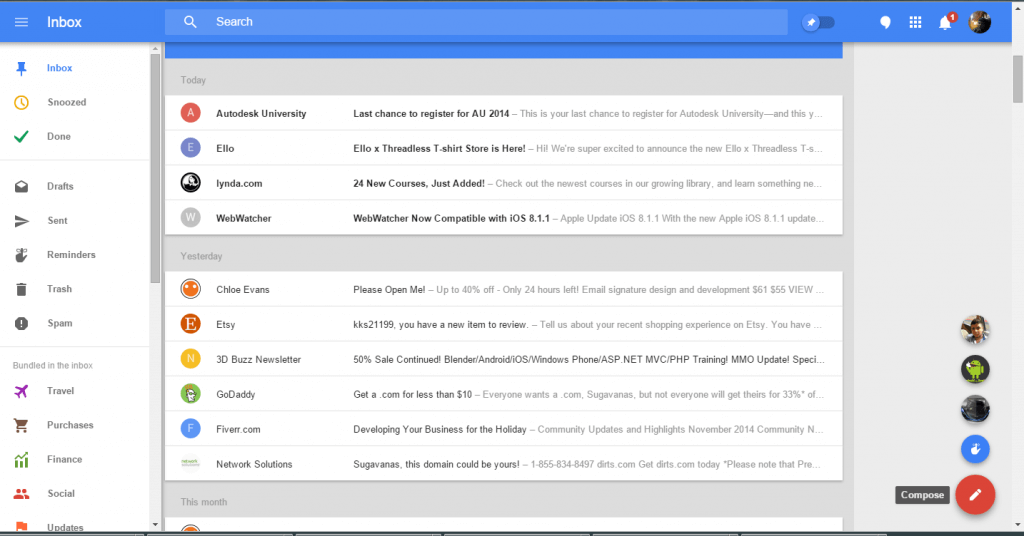The height and width of the screenshot is (536, 1024).
Task: Compose a new email red button
Action: [975, 495]
